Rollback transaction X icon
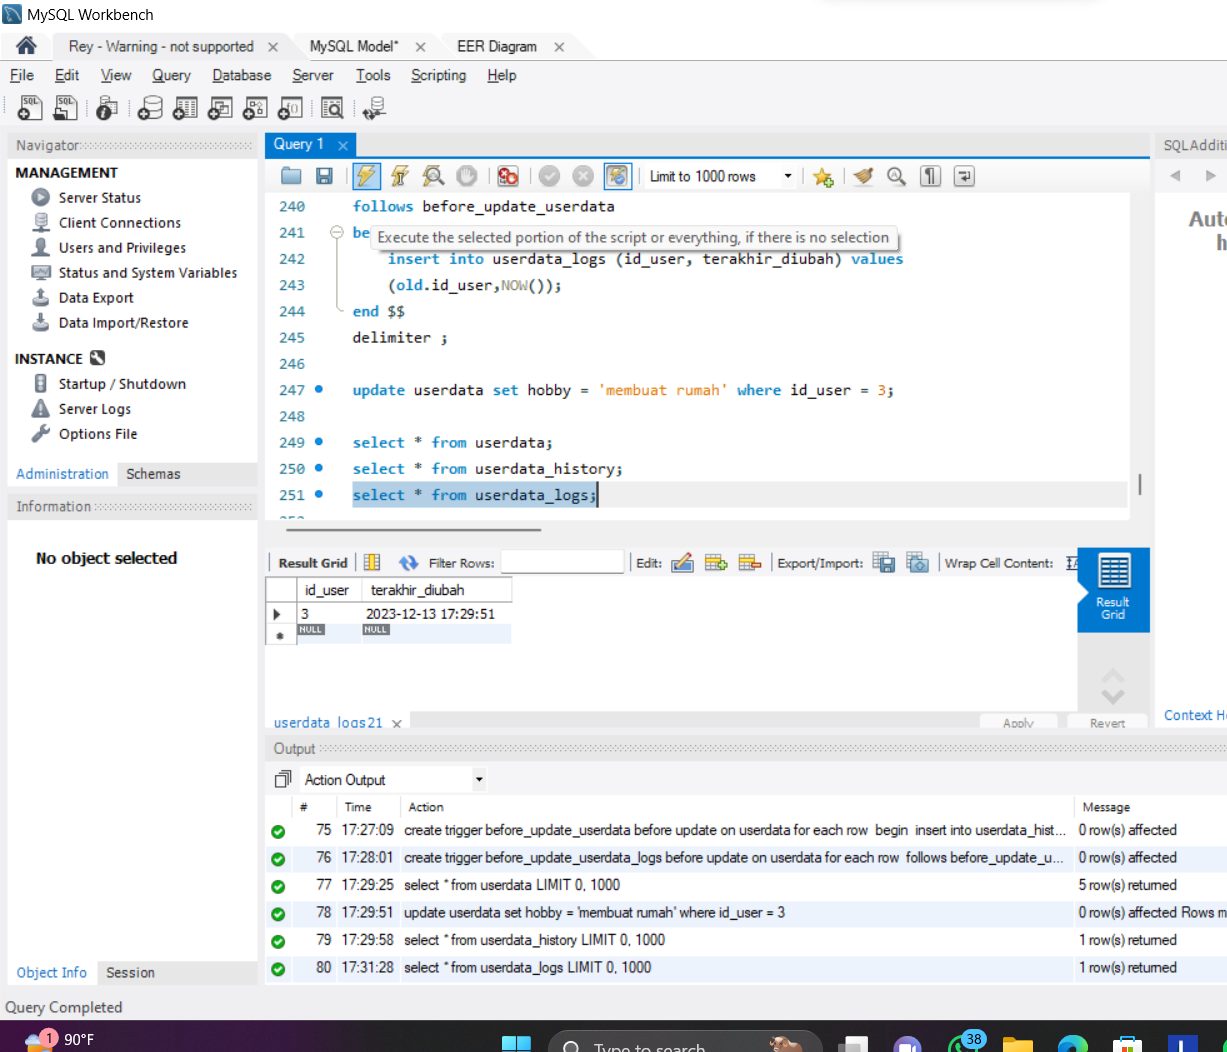Image resolution: width=1227 pixels, height=1052 pixels. [583, 176]
